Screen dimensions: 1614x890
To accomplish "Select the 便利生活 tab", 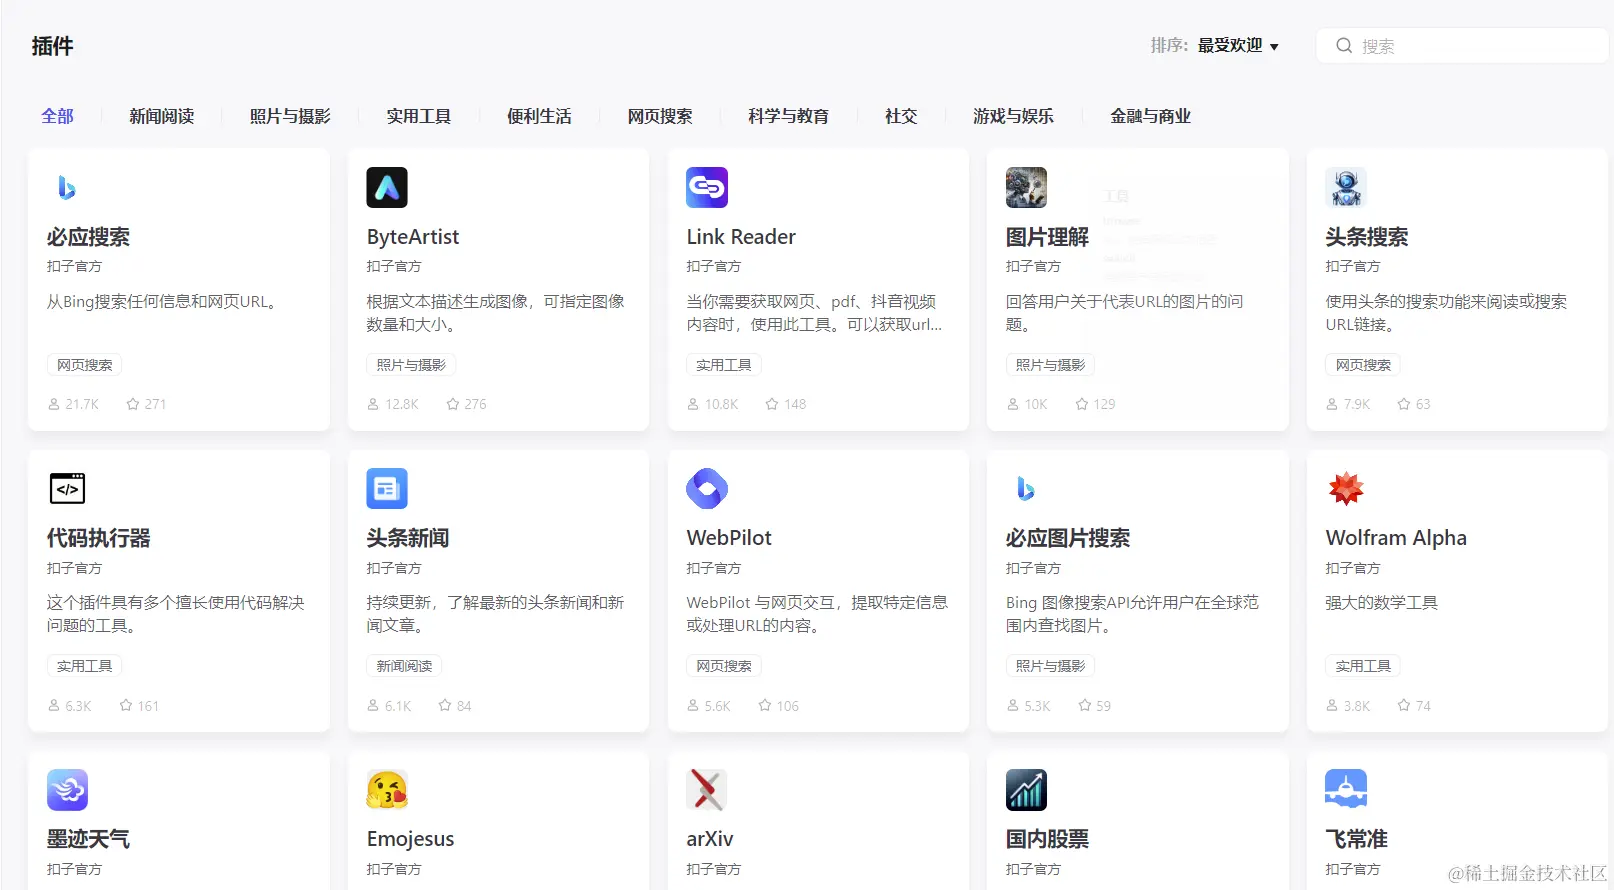I will (x=539, y=116).
